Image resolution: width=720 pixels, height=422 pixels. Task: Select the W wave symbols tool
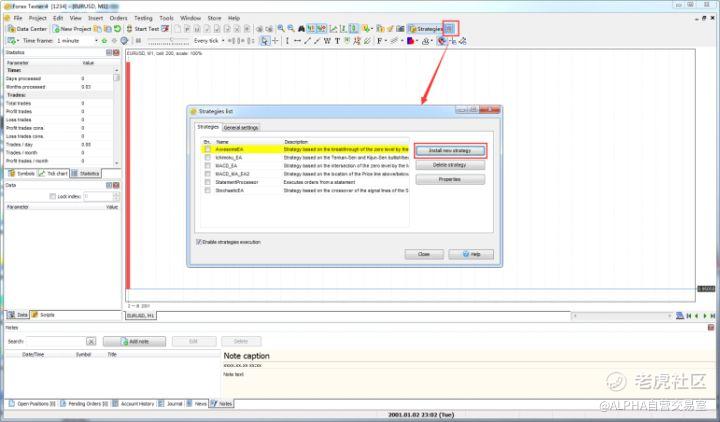pyautogui.click(x=327, y=41)
